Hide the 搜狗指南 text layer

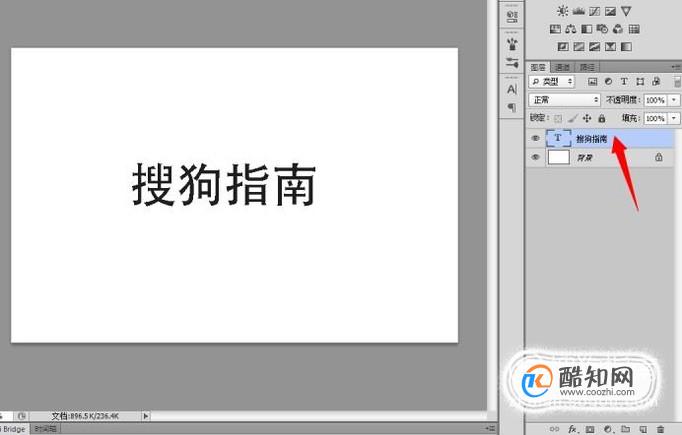[x=535, y=138]
